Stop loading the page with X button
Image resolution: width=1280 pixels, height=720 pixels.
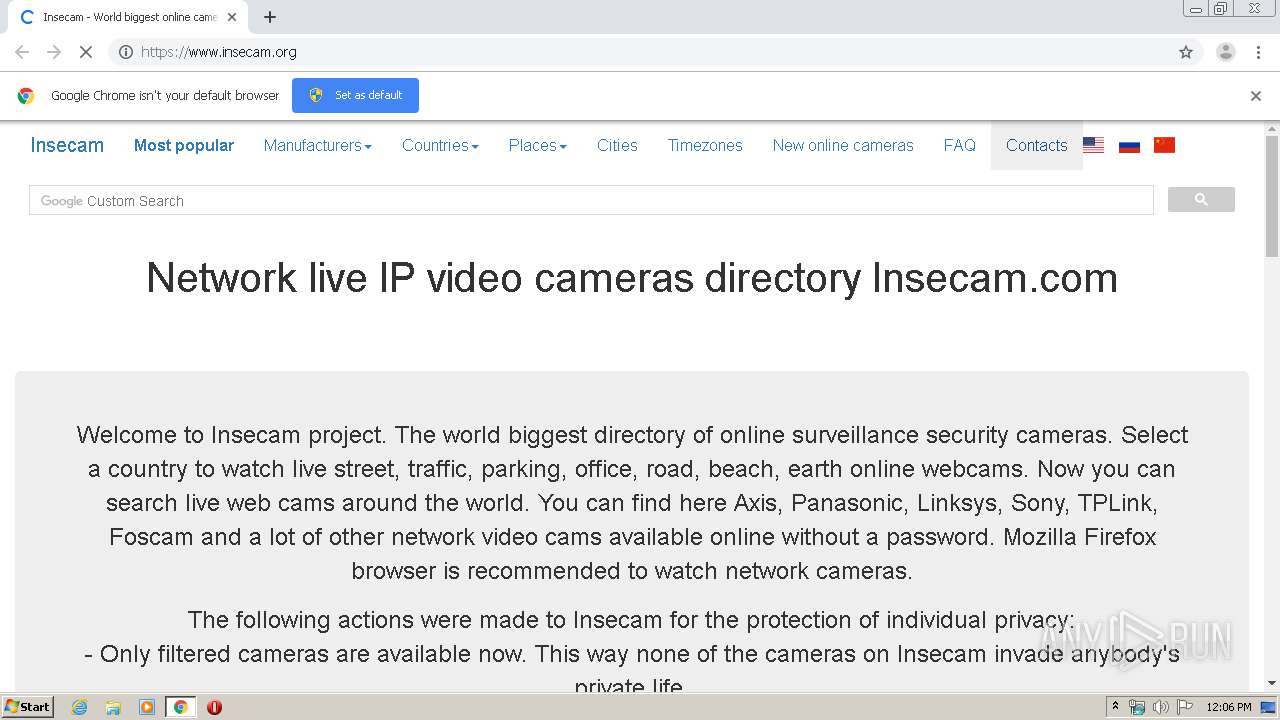[86, 52]
